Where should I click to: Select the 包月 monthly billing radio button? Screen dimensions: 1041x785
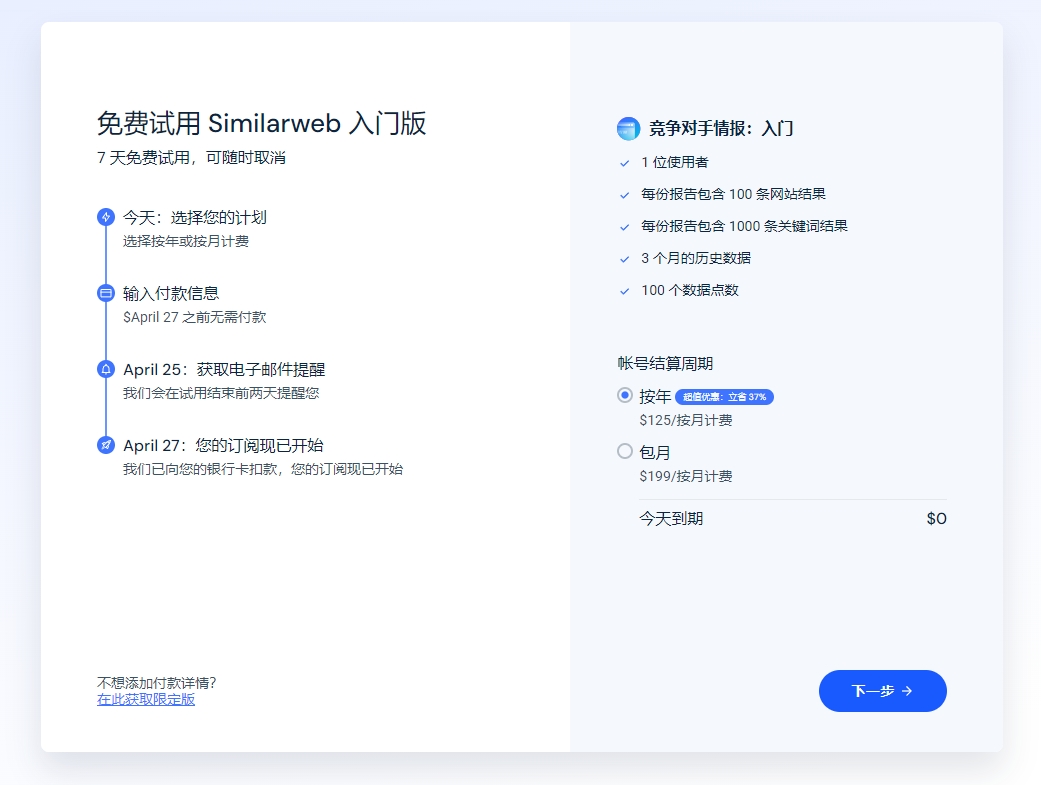625,452
